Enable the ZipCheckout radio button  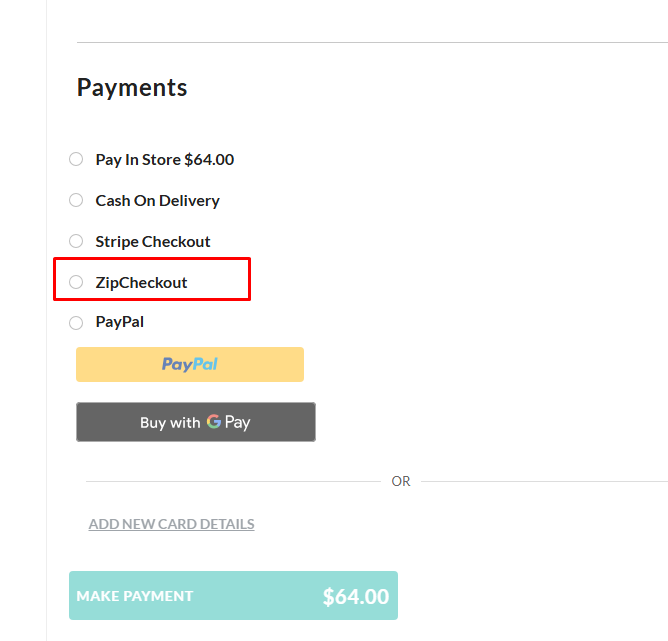pos(76,282)
